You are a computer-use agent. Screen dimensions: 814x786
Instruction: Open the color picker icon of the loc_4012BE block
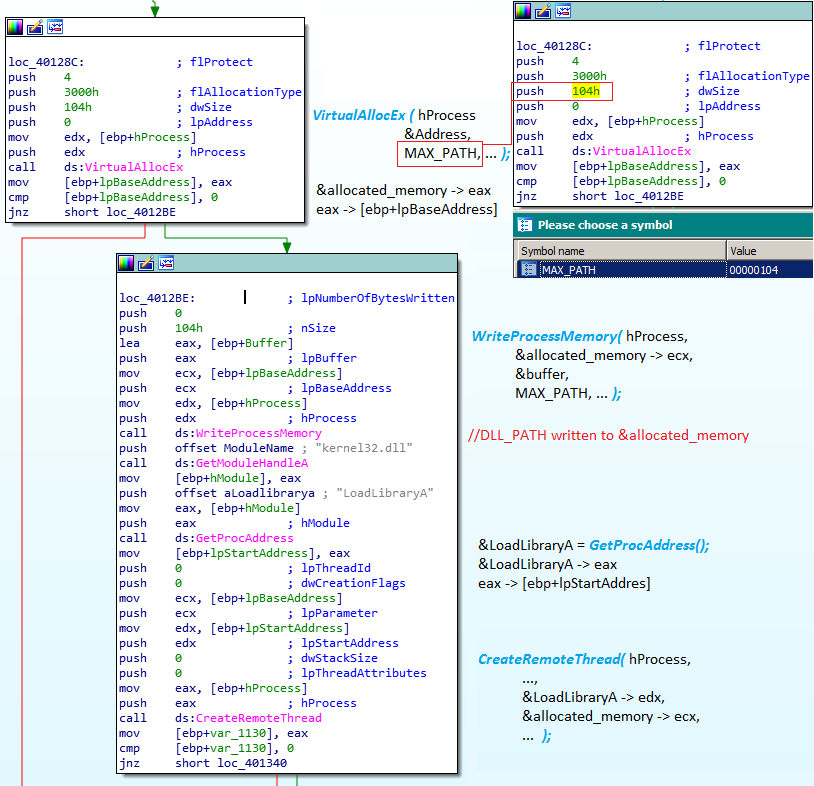click(126, 263)
